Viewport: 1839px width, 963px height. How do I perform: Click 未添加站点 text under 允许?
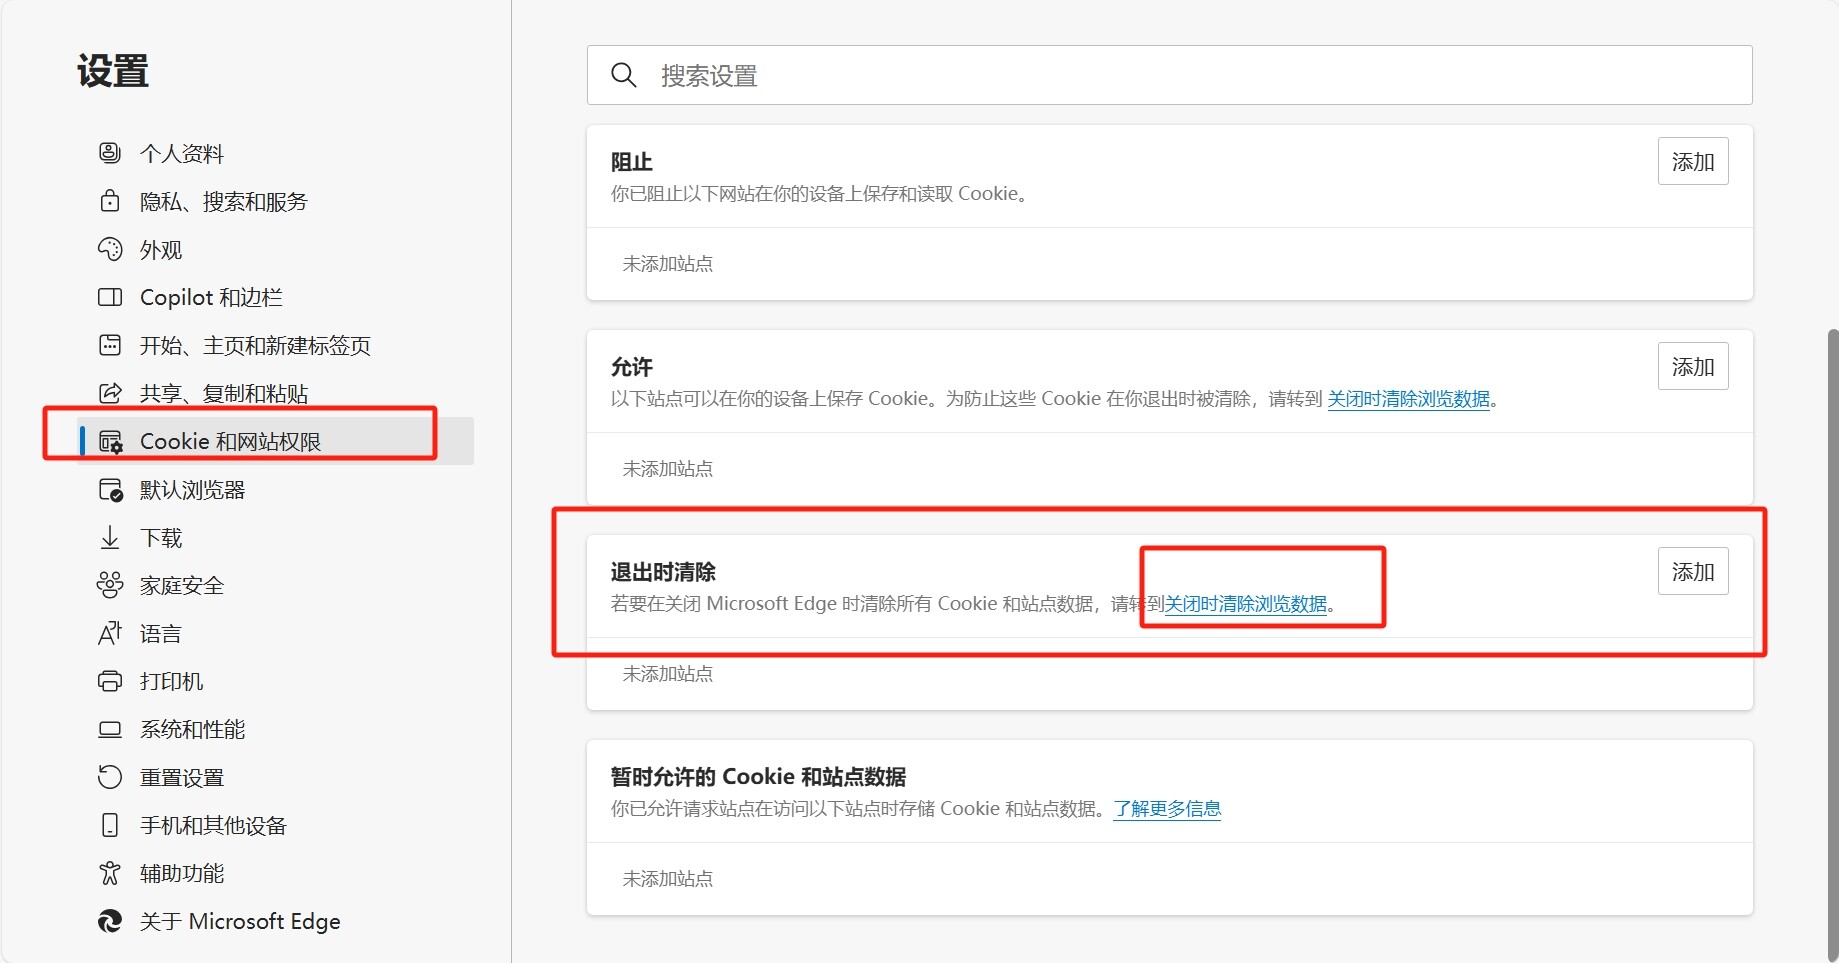click(x=668, y=469)
